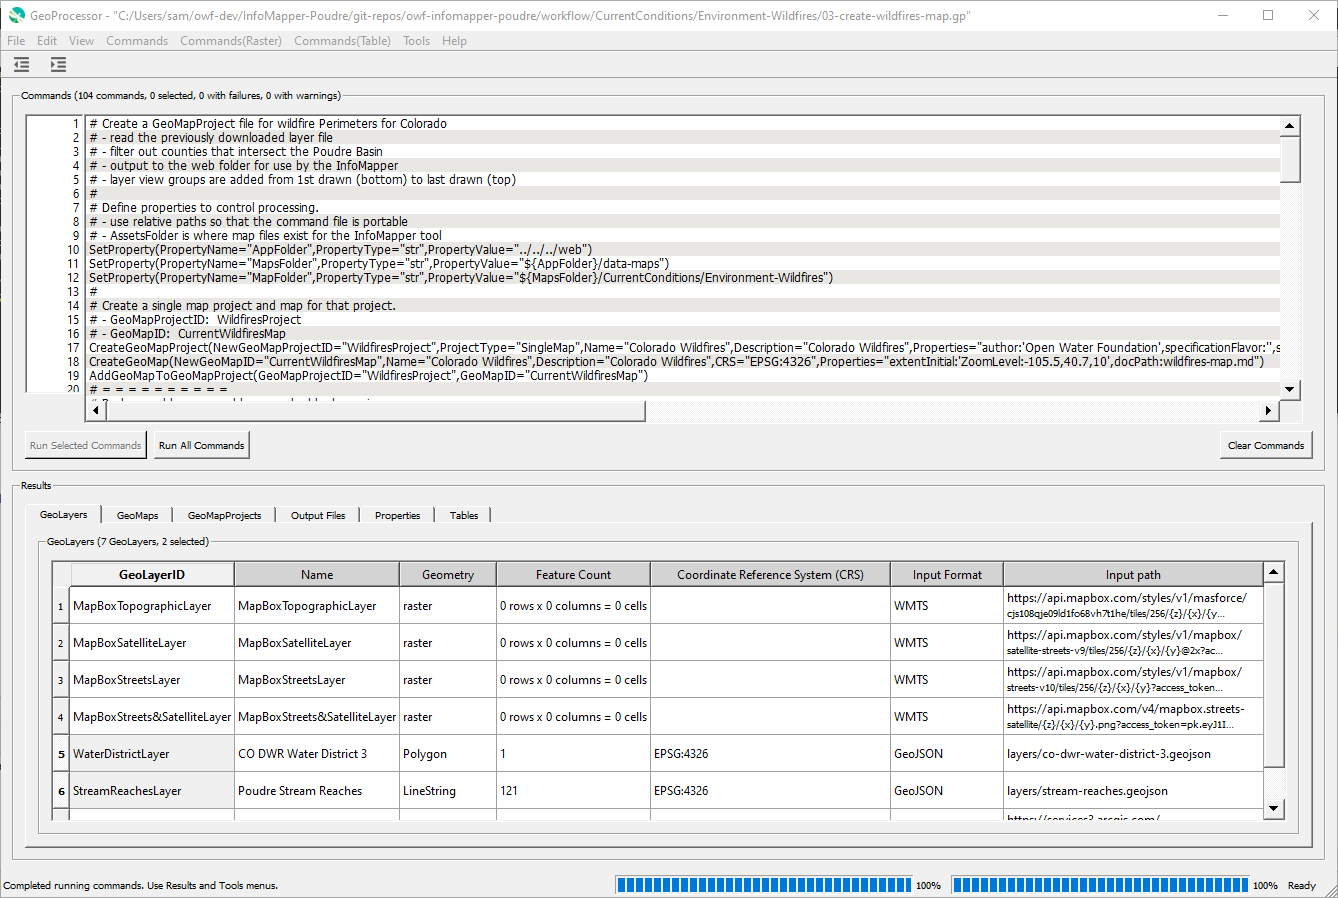Screen dimensions: 1338x898
Task: Click layers/co-dwr-water-district-3.geojson path cell
Action: (x=1133, y=753)
